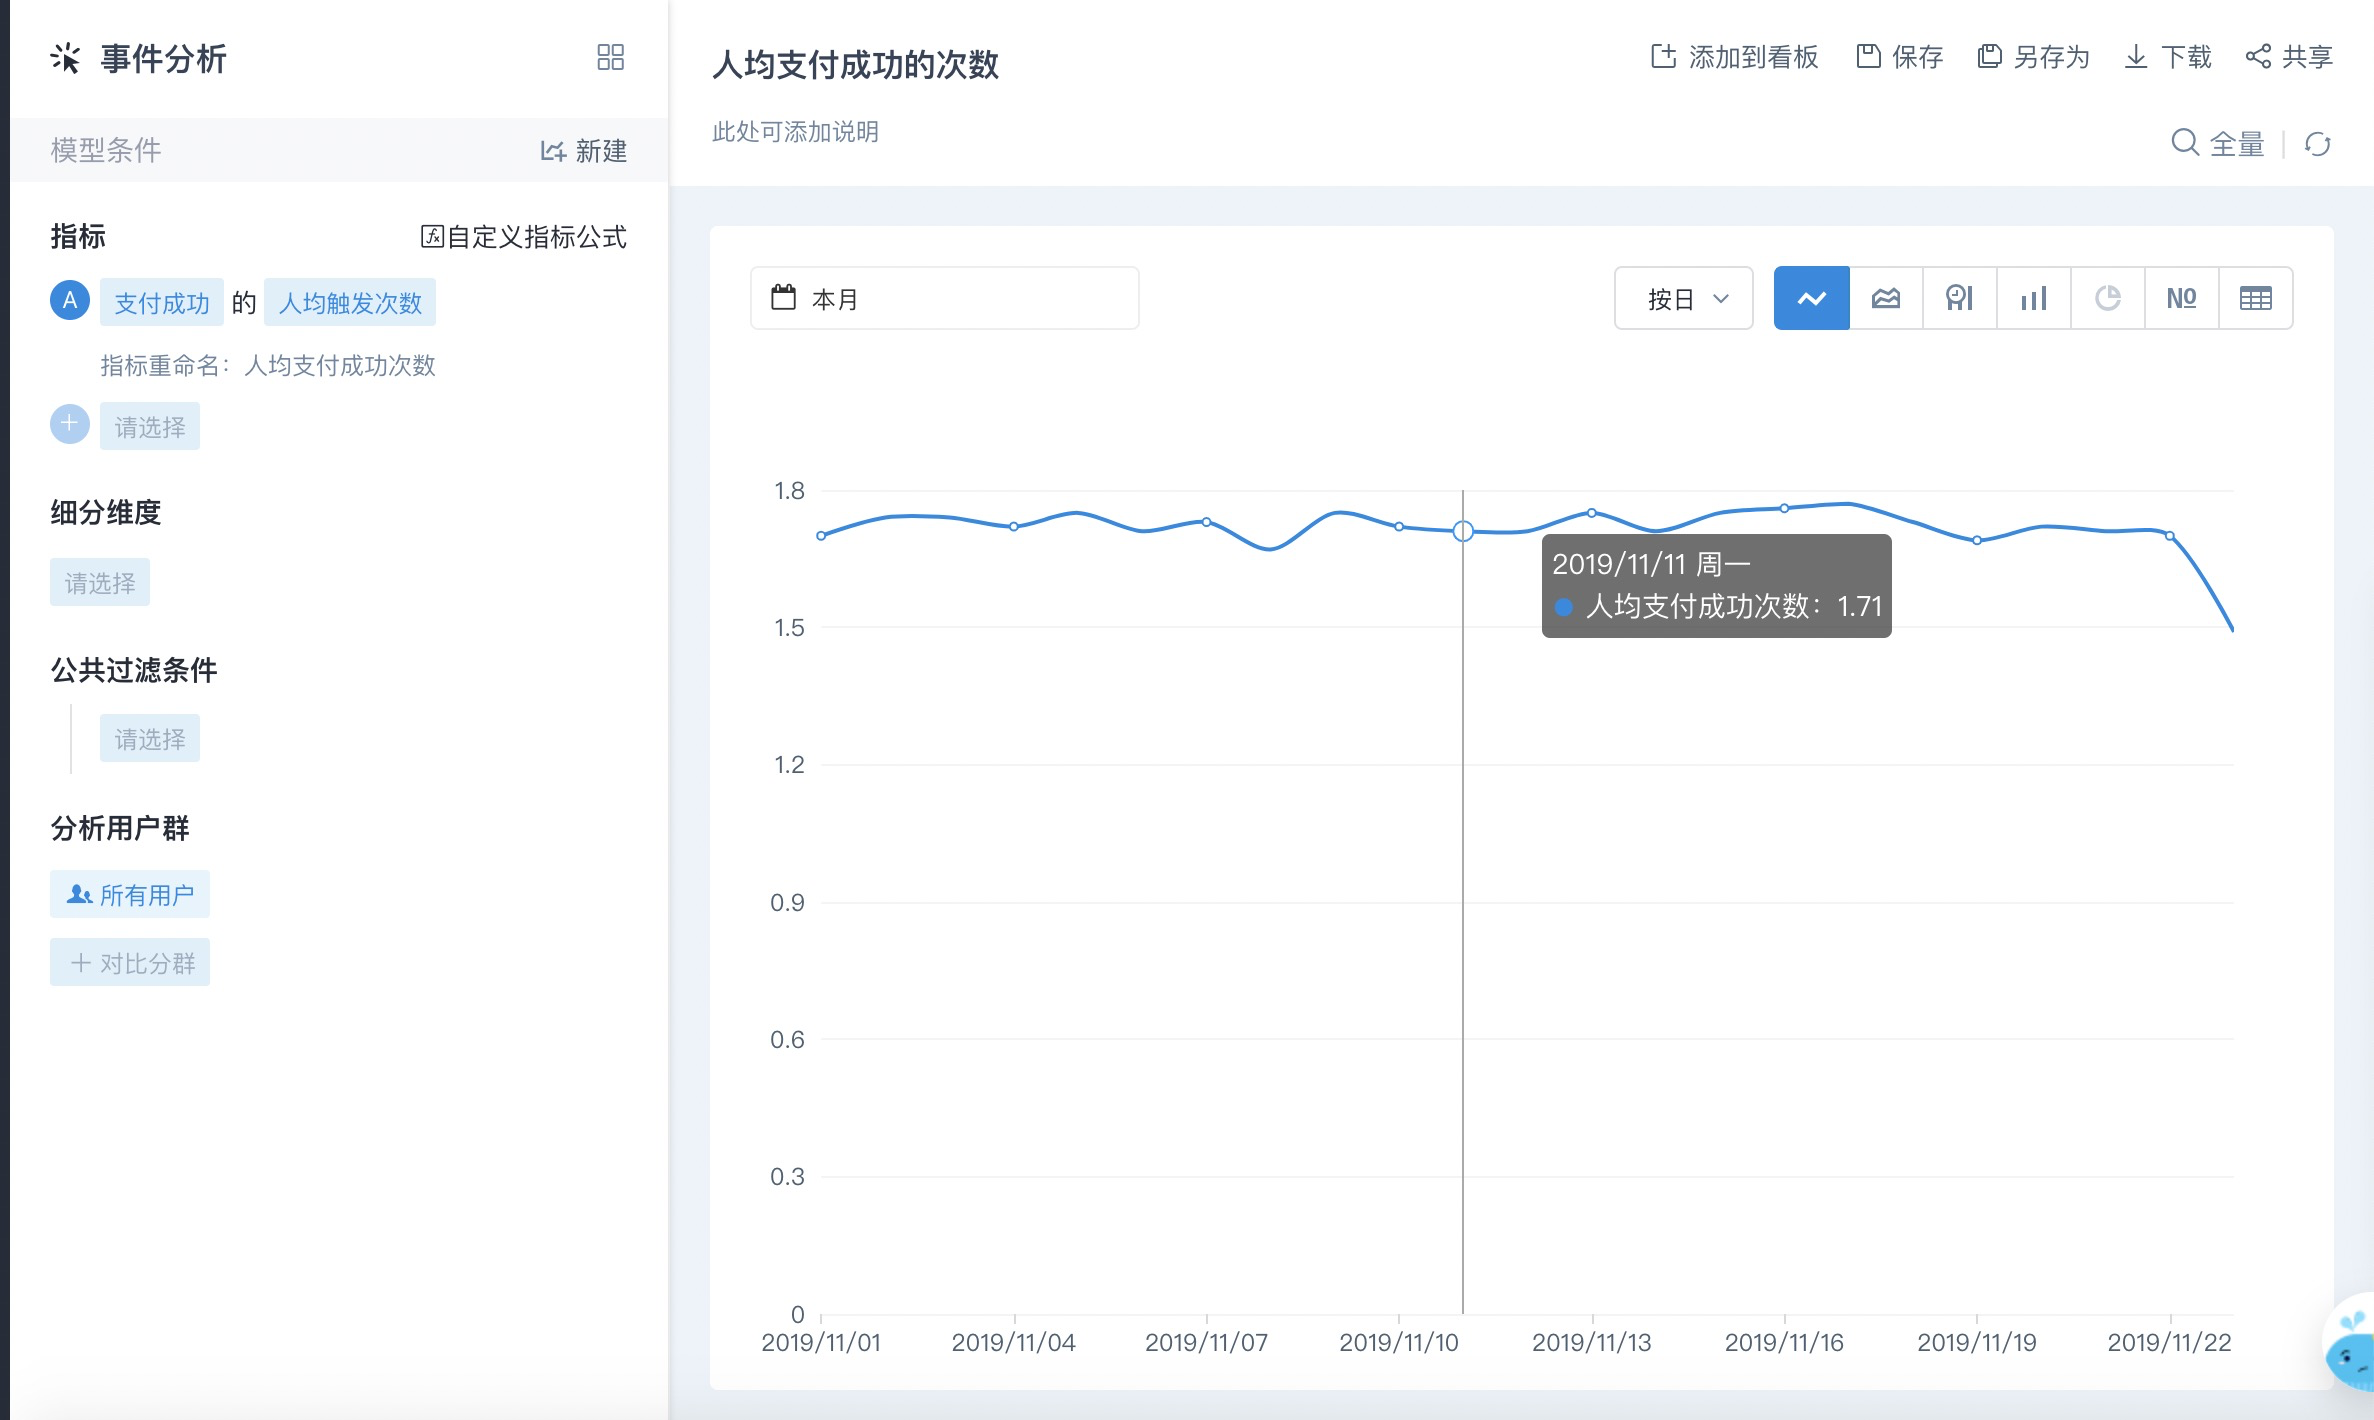This screenshot has width=2374, height=1420.
Task: Click 对比分群 compare group button
Action: 130,962
